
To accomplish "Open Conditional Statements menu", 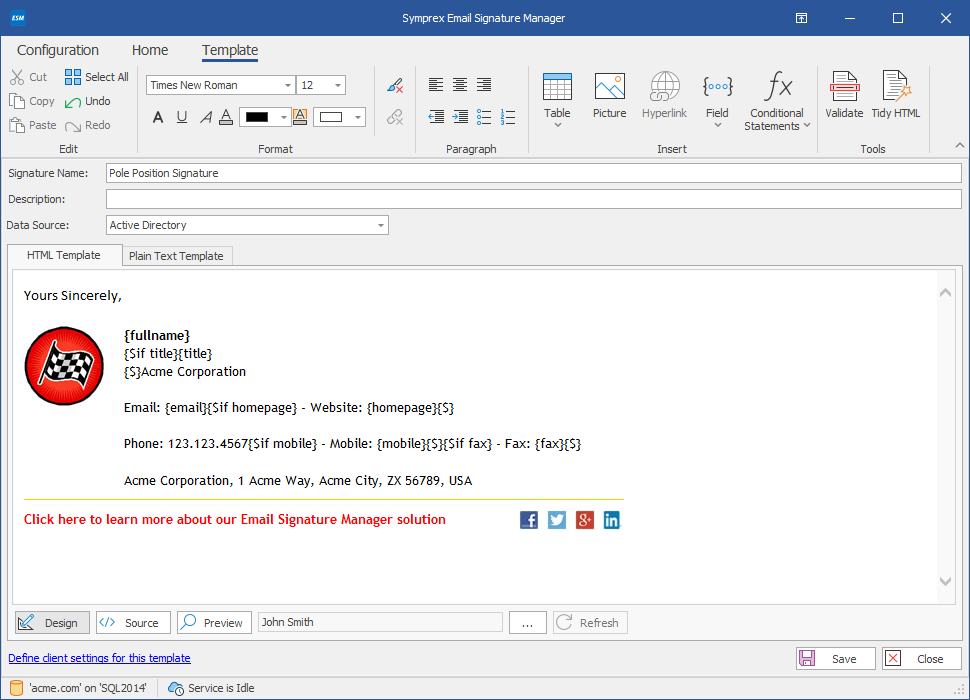I will [777, 101].
